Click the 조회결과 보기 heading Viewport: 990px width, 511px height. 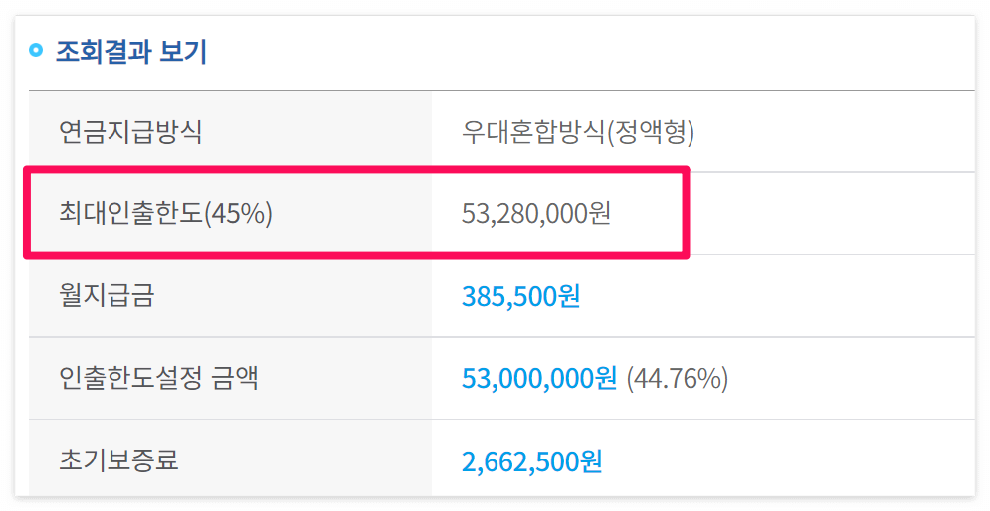click(131, 51)
